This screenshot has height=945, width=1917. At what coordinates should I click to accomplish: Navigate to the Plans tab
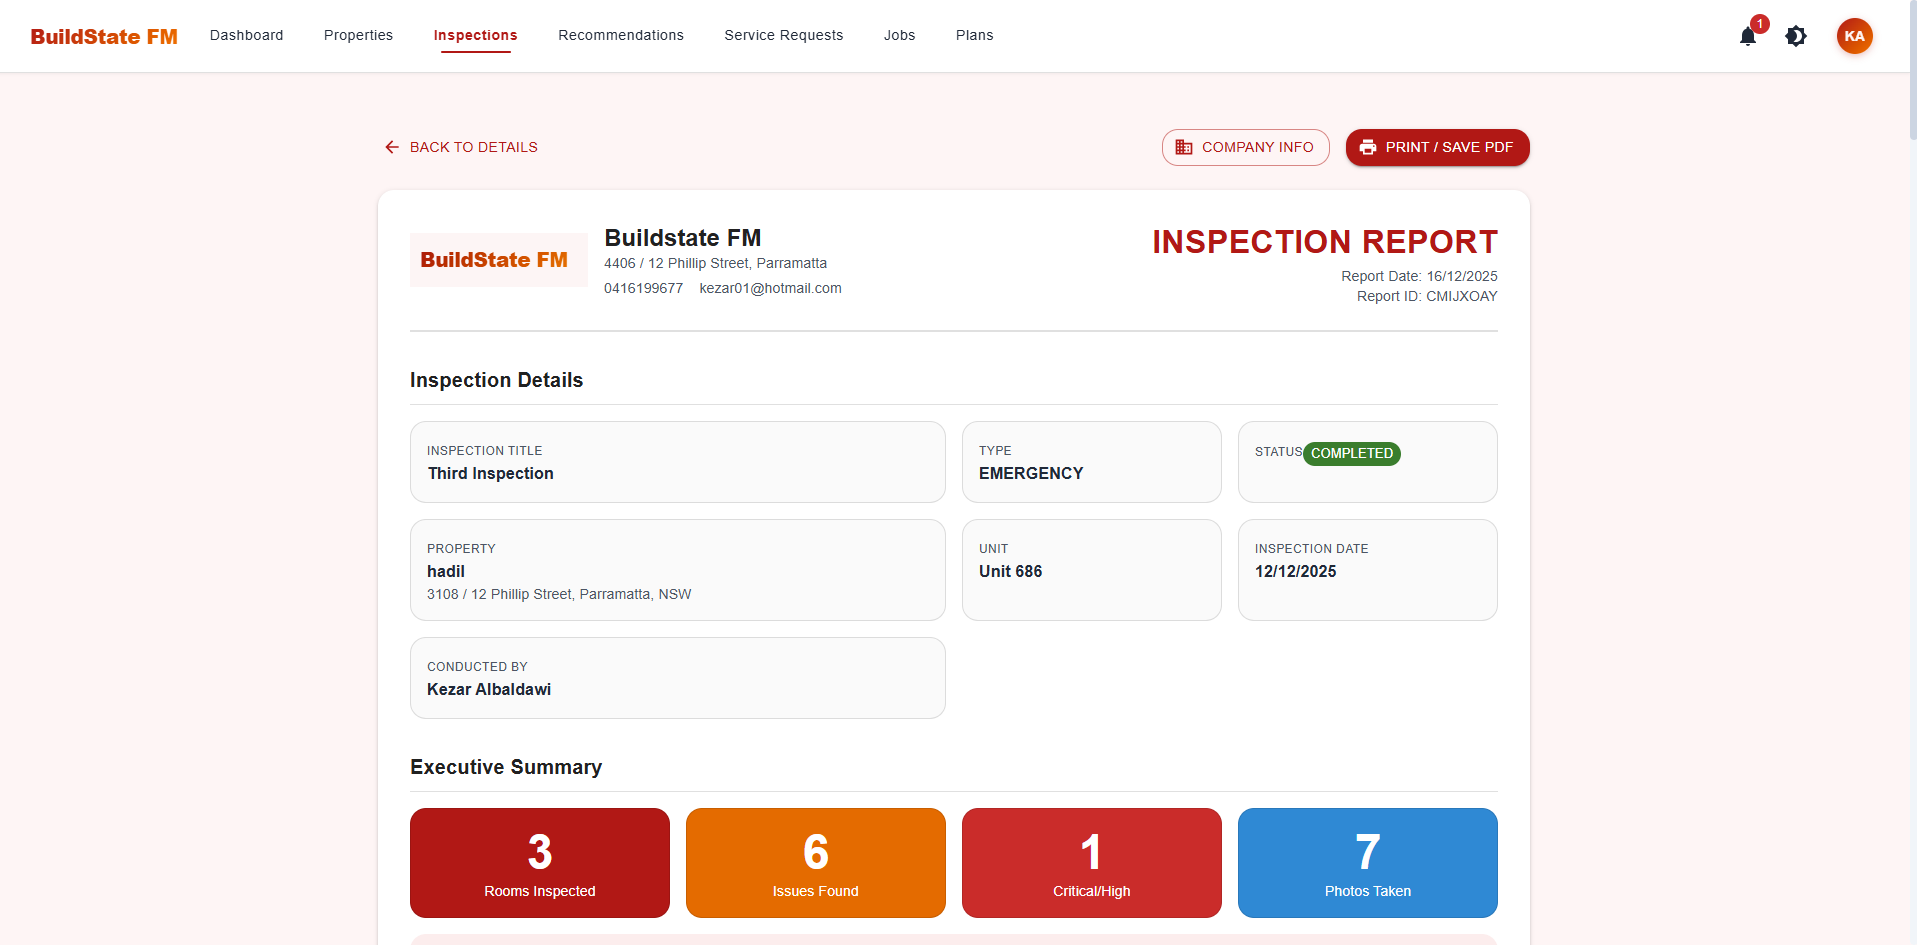click(974, 35)
